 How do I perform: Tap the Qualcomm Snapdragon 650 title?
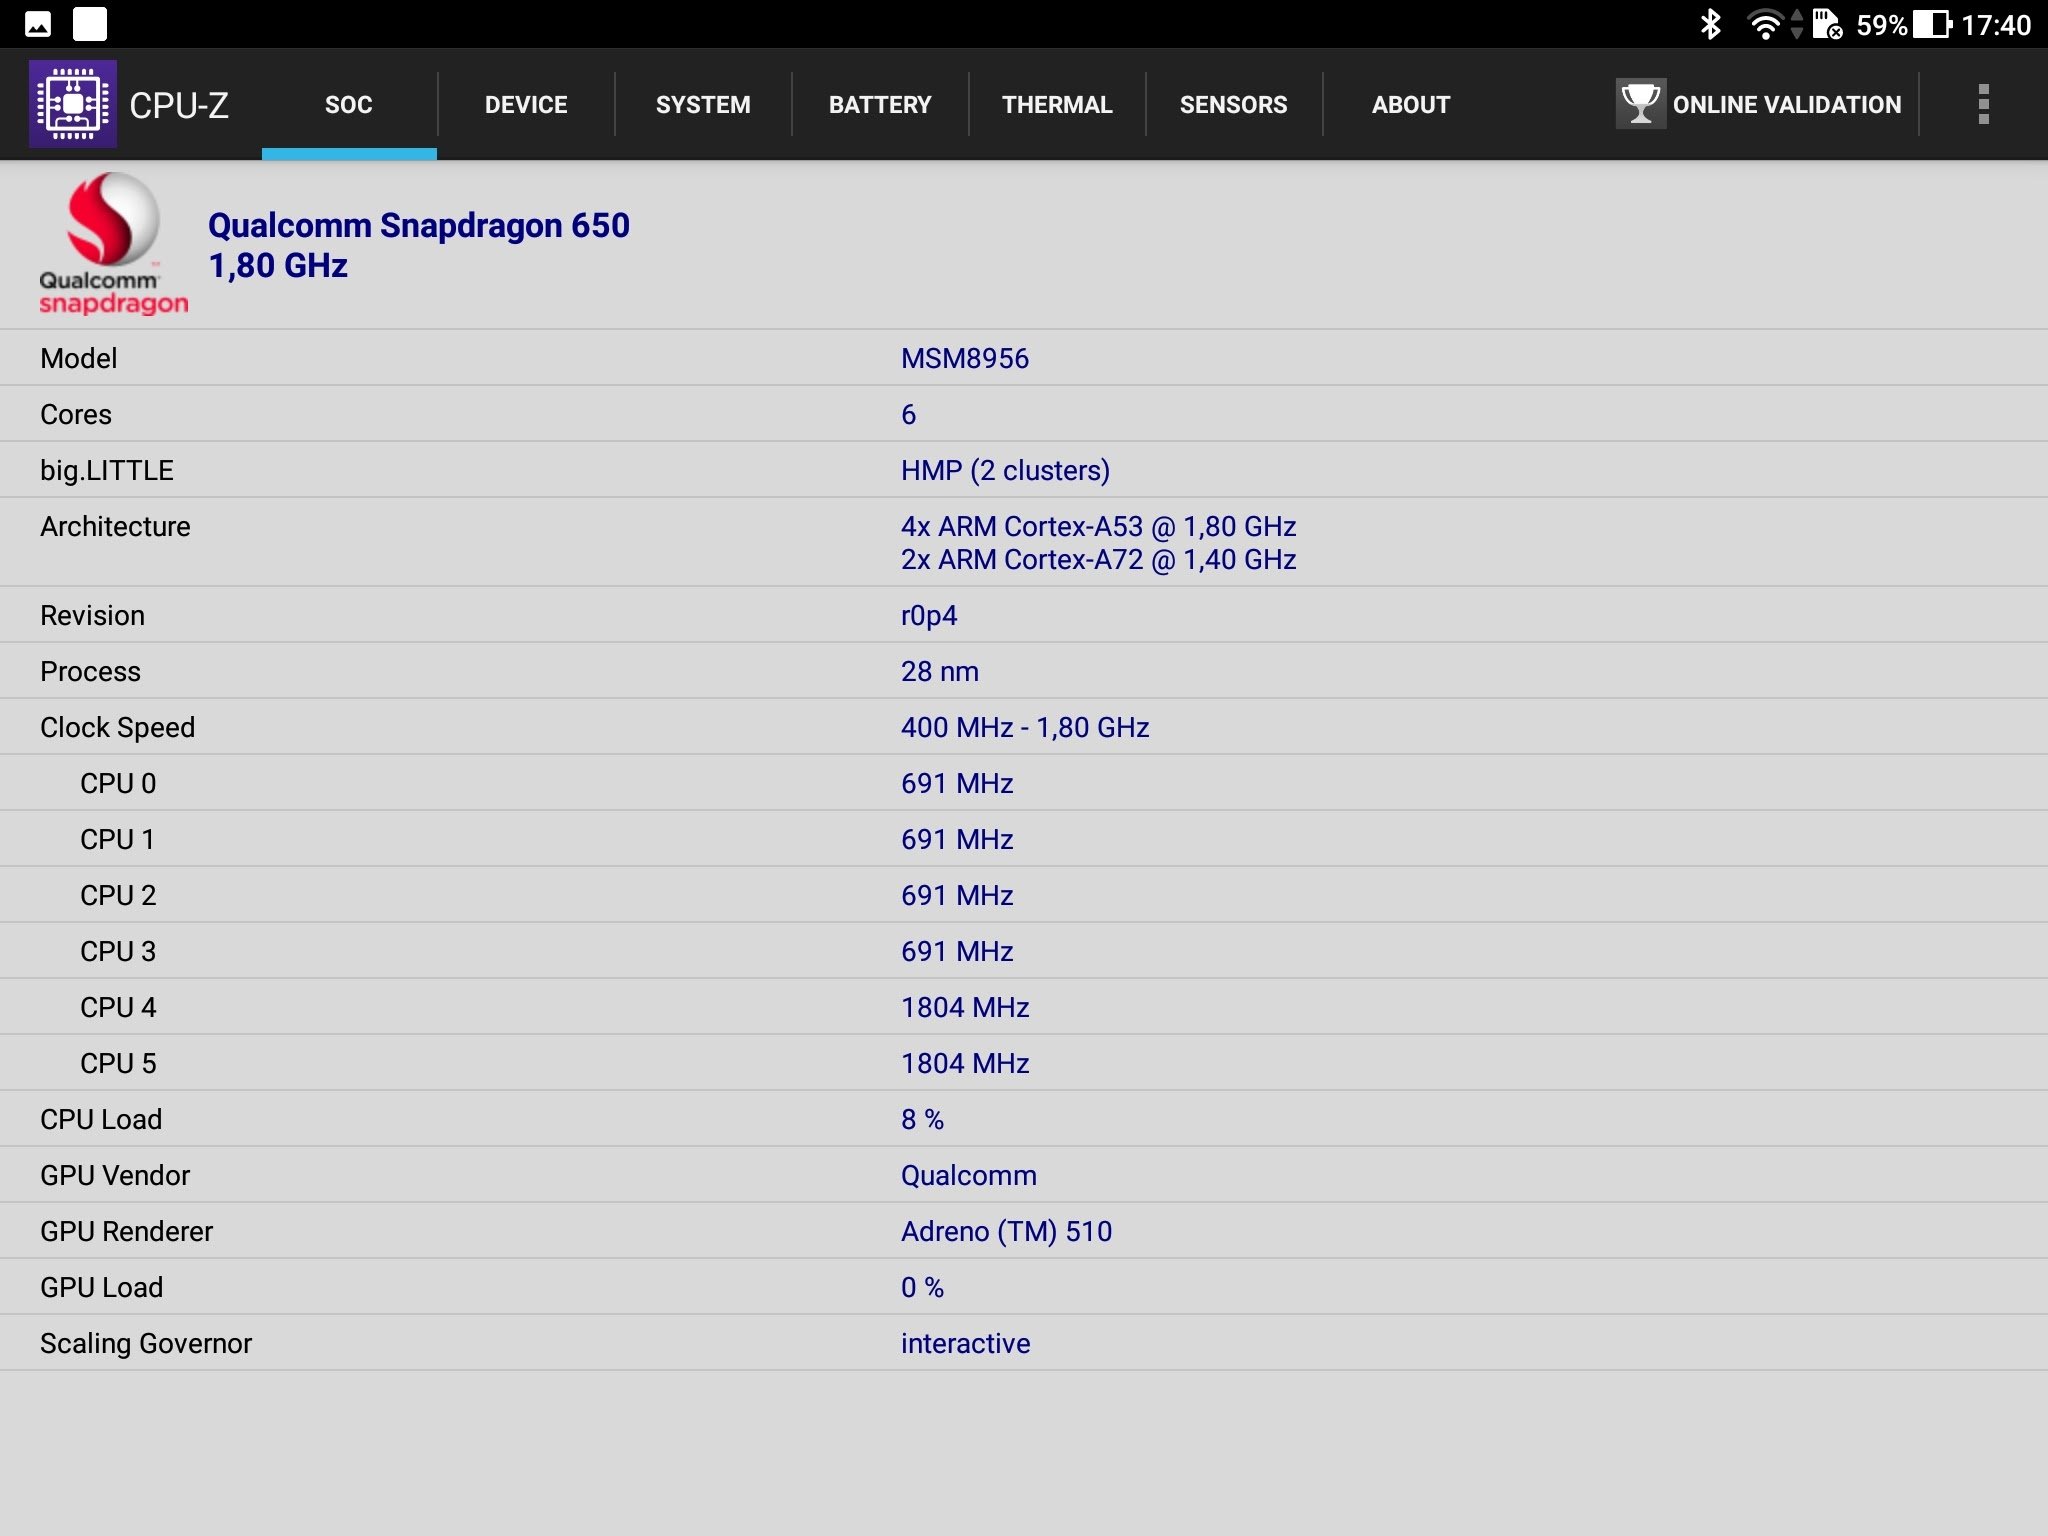click(x=419, y=226)
